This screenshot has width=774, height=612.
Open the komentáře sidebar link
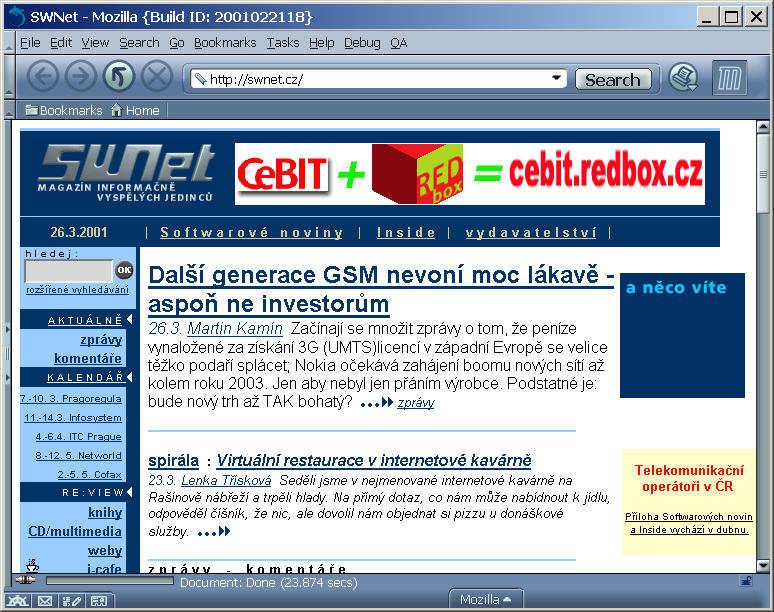point(88,358)
